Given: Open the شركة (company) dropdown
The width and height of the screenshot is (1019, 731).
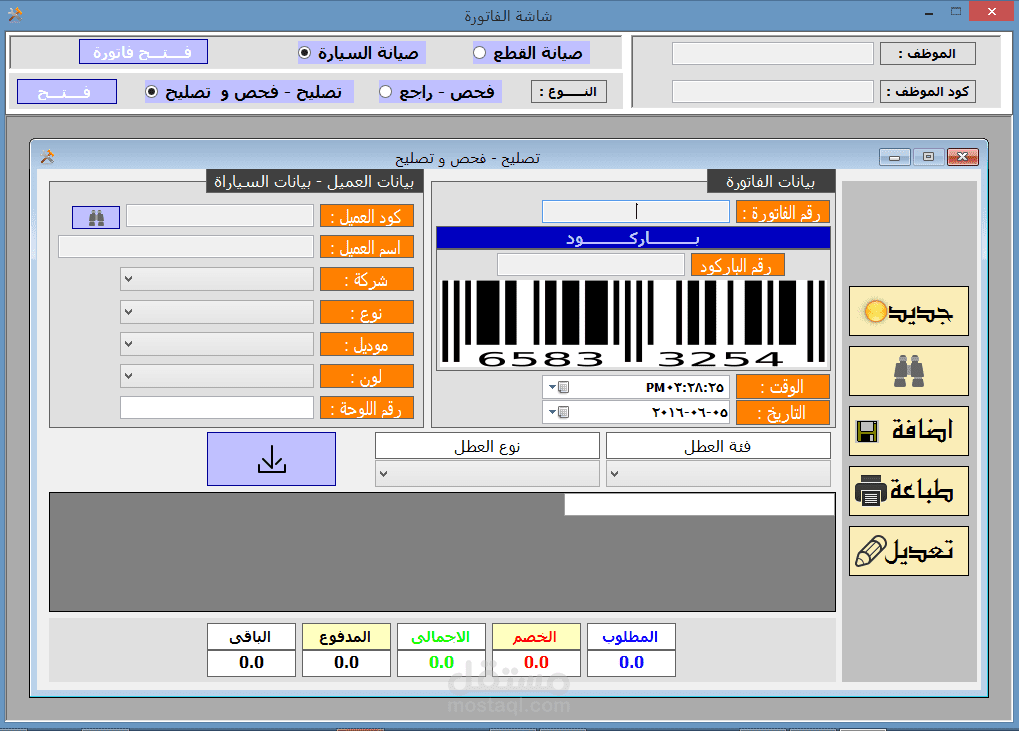Looking at the screenshot, I should pos(216,279).
